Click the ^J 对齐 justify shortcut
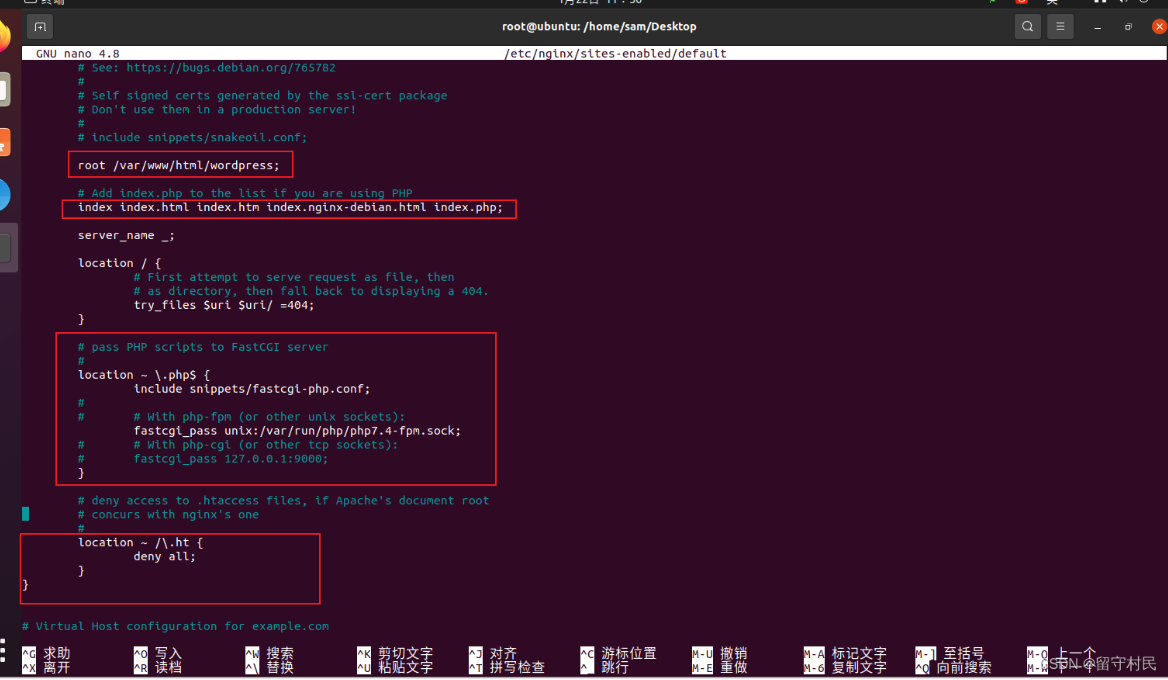This screenshot has width=1168, height=680. [493, 653]
